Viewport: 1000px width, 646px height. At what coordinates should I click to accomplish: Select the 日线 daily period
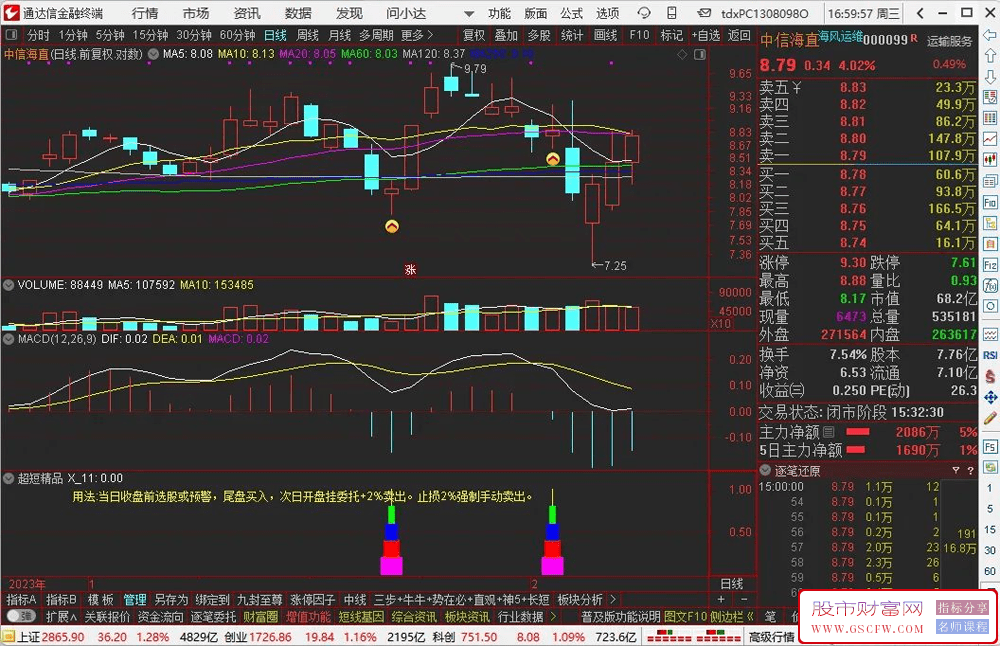pyautogui.click(x=275, y=35)
